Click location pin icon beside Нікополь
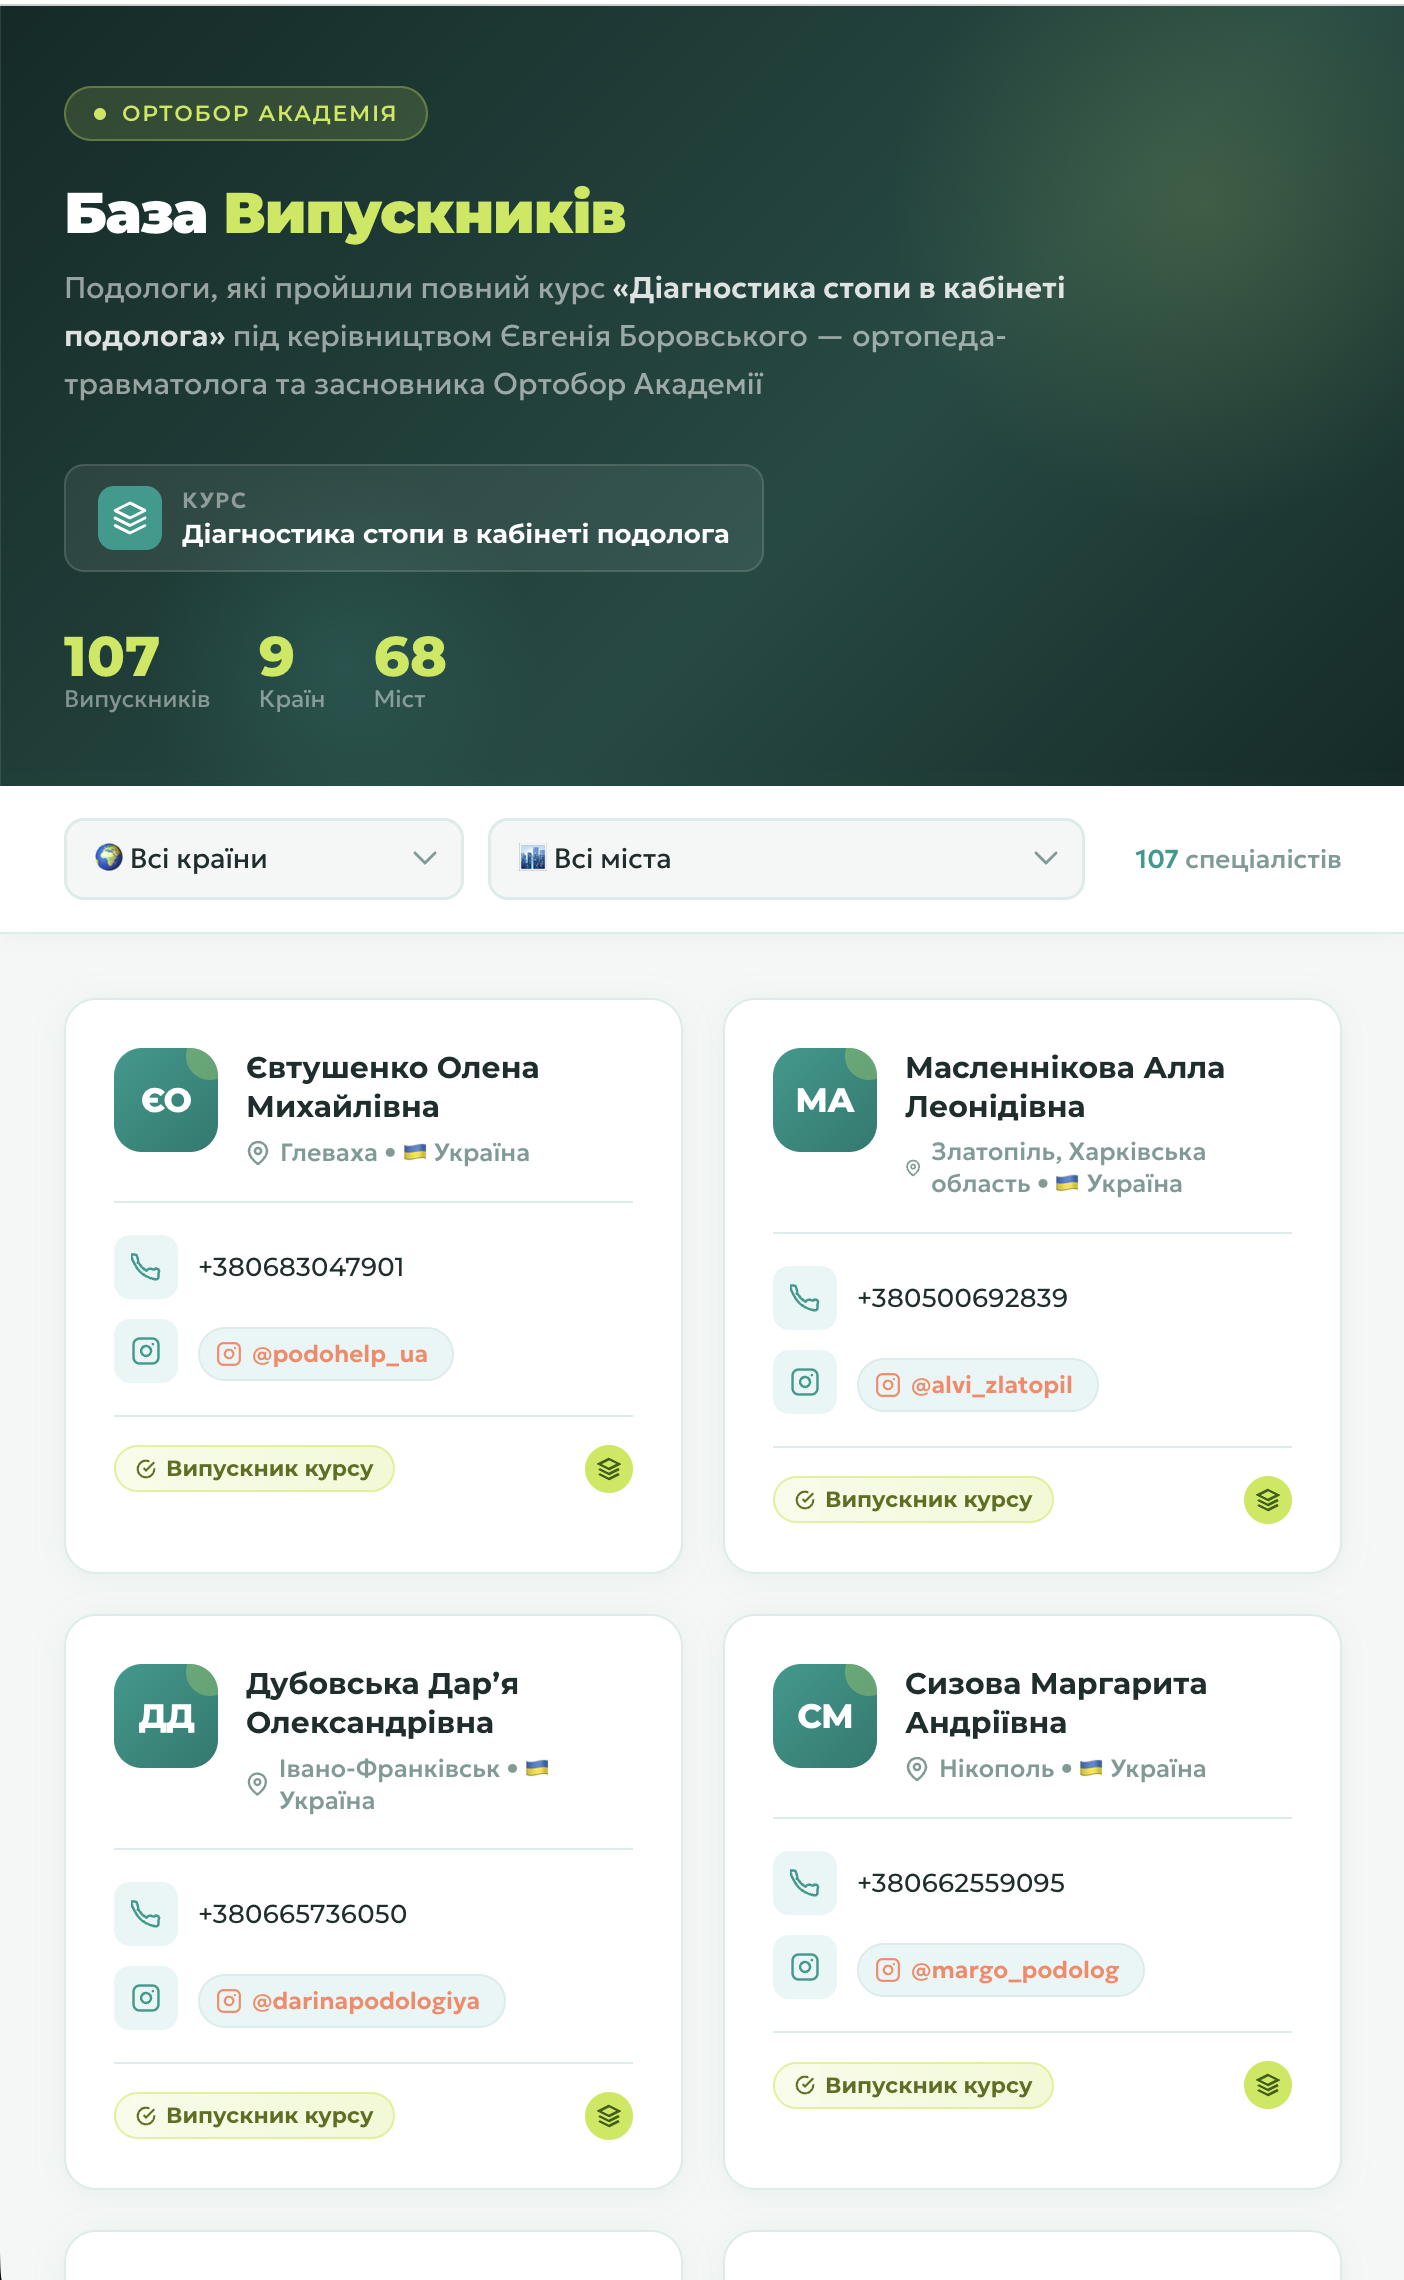The width and height of the screenshot is (1404, 2280). (917, 1769)
